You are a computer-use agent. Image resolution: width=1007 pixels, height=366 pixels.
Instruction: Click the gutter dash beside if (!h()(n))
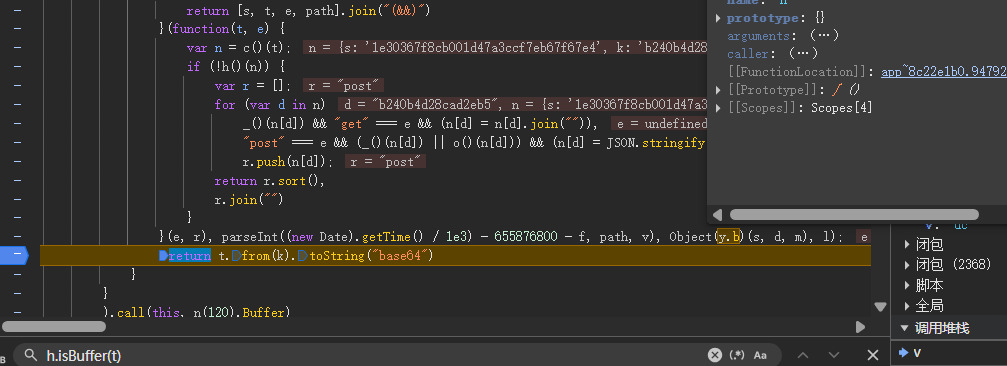16,67
